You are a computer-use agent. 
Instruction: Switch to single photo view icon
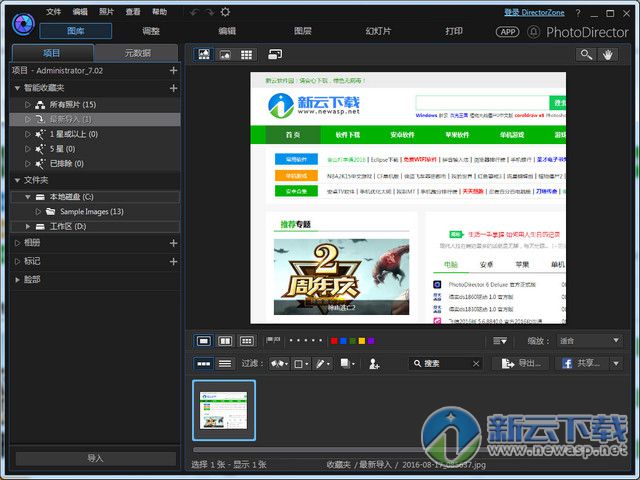pos(204,341)
